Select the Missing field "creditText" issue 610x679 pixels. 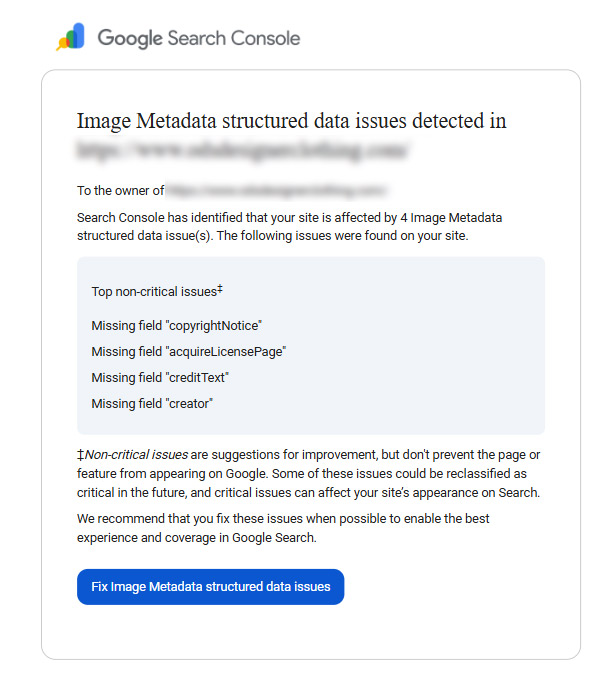(160, 378)
